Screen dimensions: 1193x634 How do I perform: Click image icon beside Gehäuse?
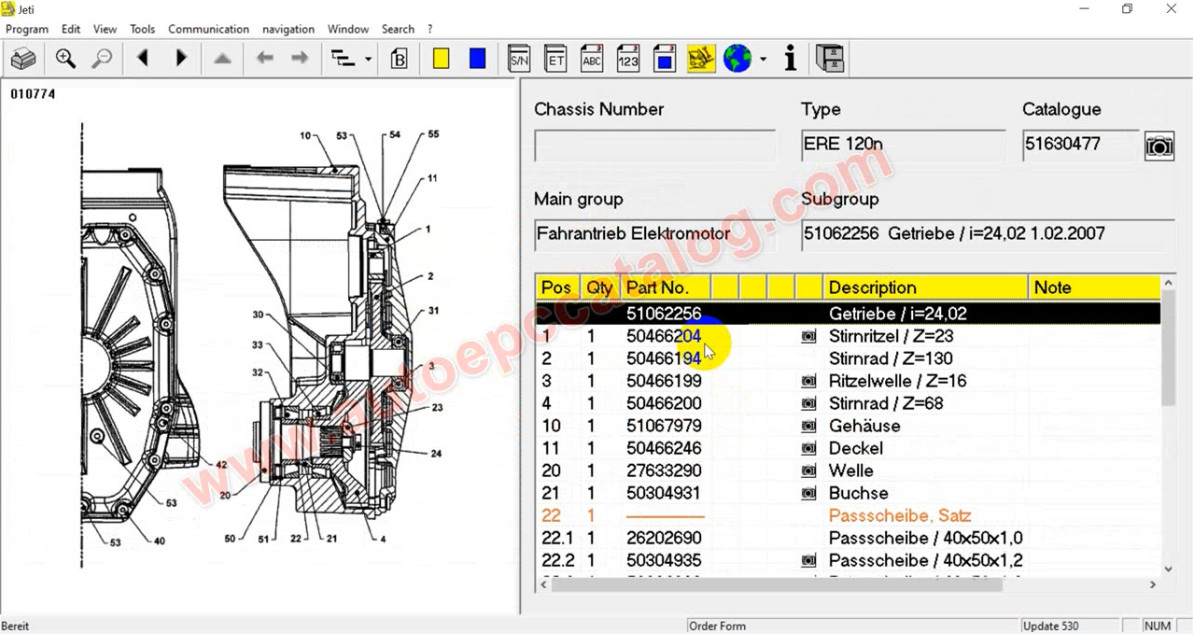(808, 426)
